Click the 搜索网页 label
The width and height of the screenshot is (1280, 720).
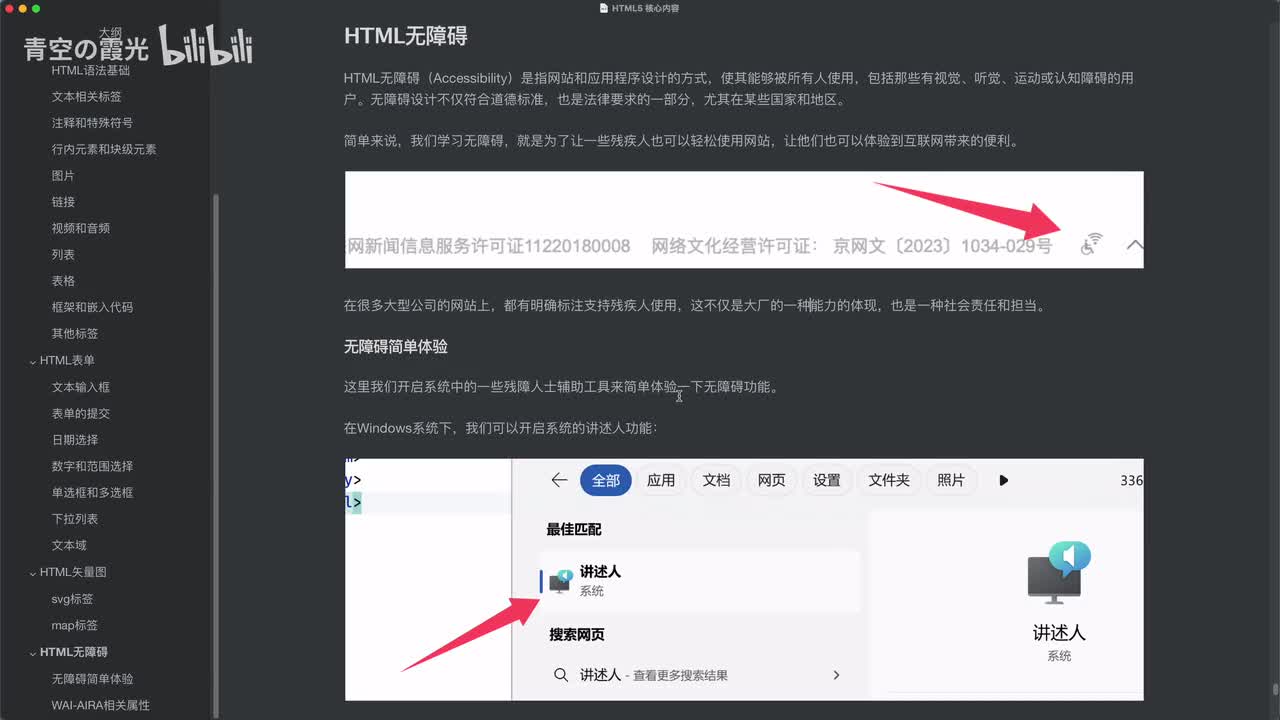[577, 634]
